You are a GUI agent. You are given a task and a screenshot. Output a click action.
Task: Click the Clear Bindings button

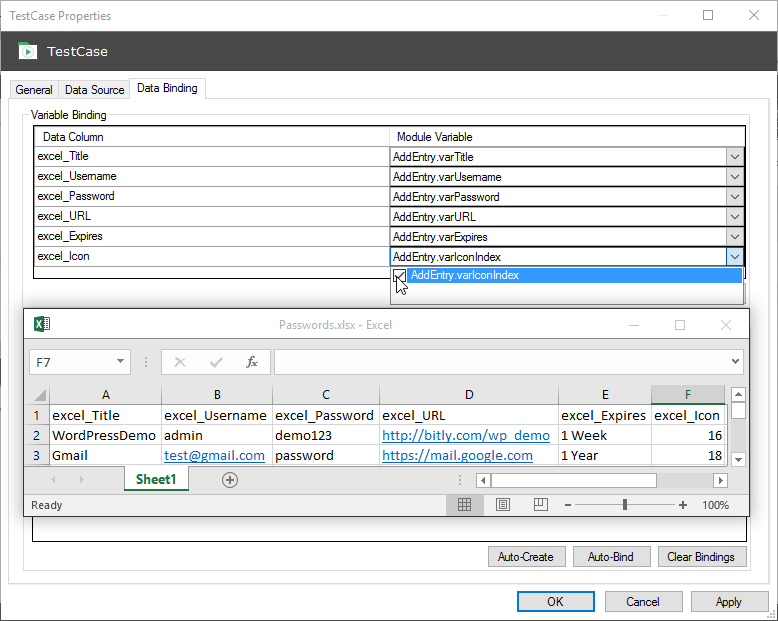coord(702,557)
